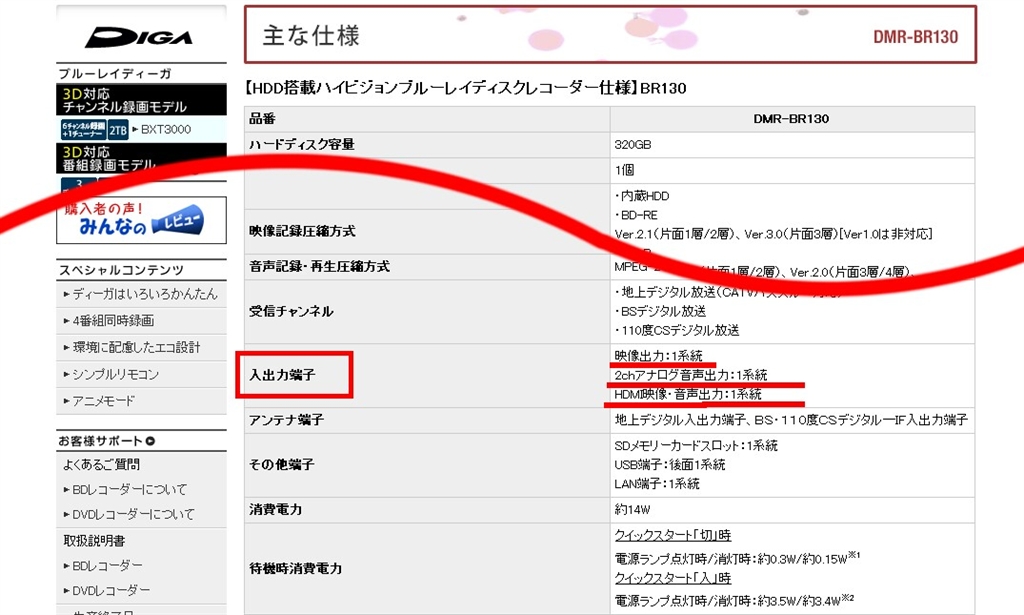Click HDMI映像・音声出力:1系統 text
Viewport: 1024px width, 615px height.
click(x=688, y=394)
